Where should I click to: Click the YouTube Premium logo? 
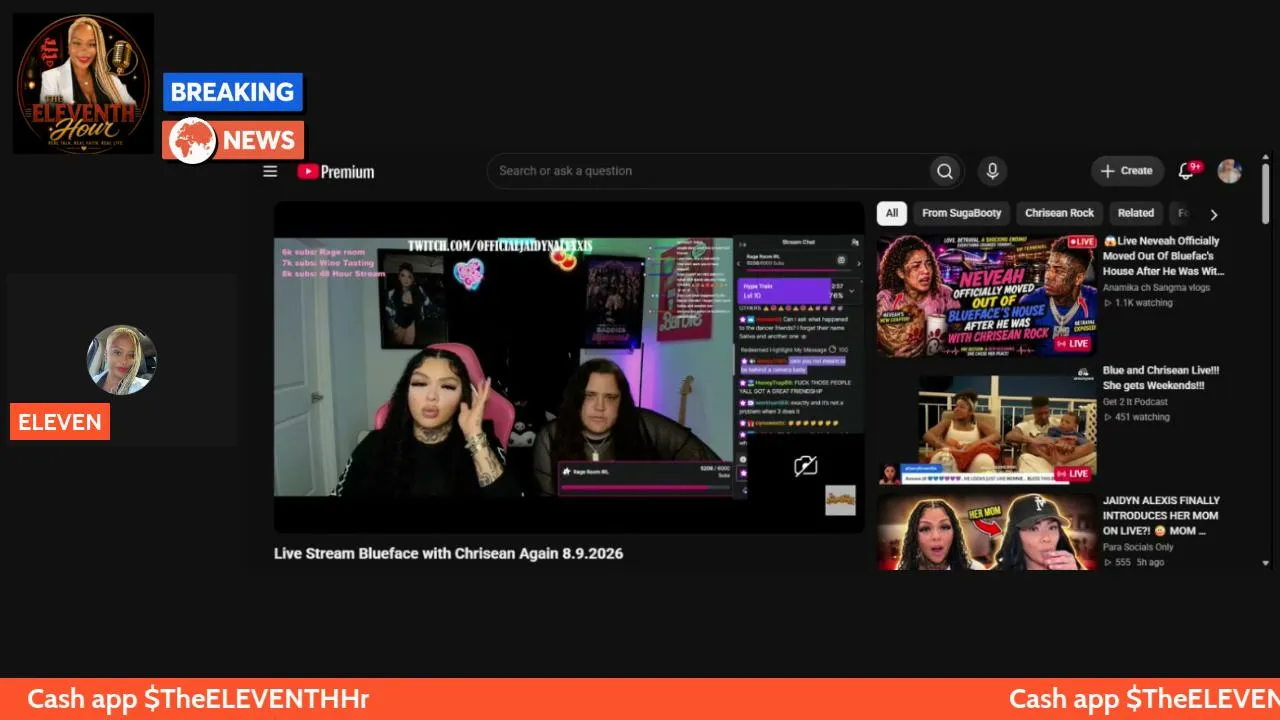click(x=336, y=171)
